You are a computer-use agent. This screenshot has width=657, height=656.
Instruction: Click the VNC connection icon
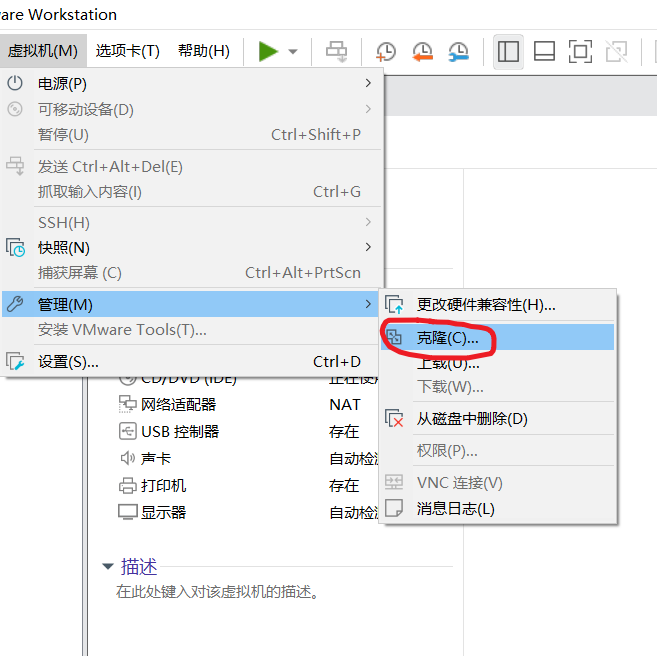[x=394, y=482]
